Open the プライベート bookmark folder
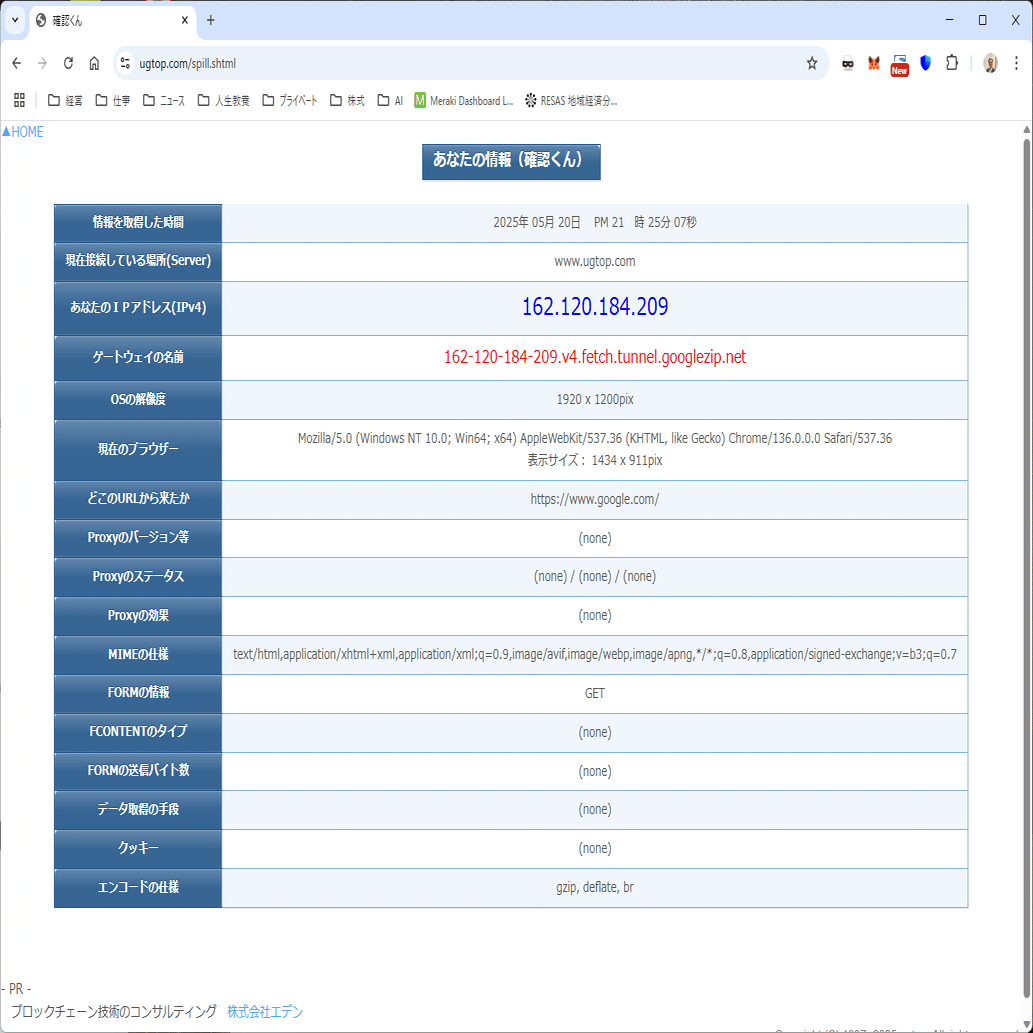The height and width of the screenshot is (1033, 1033). (x=290, y=100)
